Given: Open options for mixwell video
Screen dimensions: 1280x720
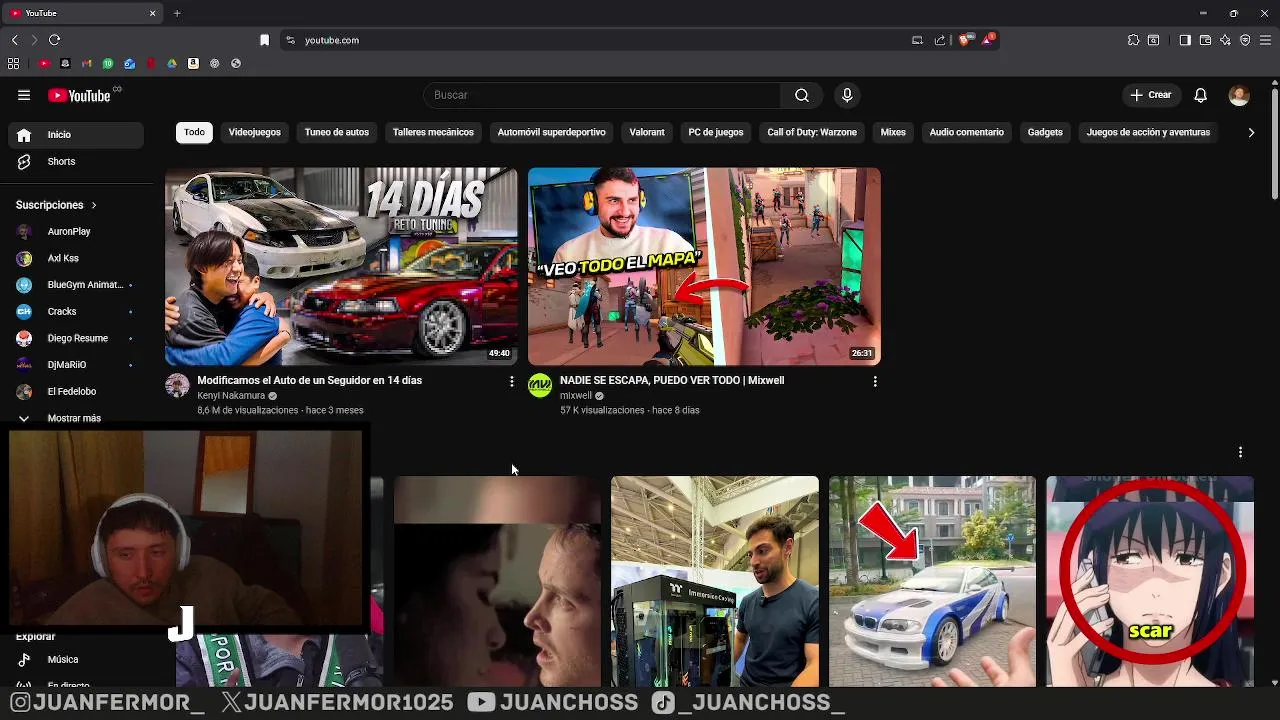Looking at the screenshot, I should (875, 381).
